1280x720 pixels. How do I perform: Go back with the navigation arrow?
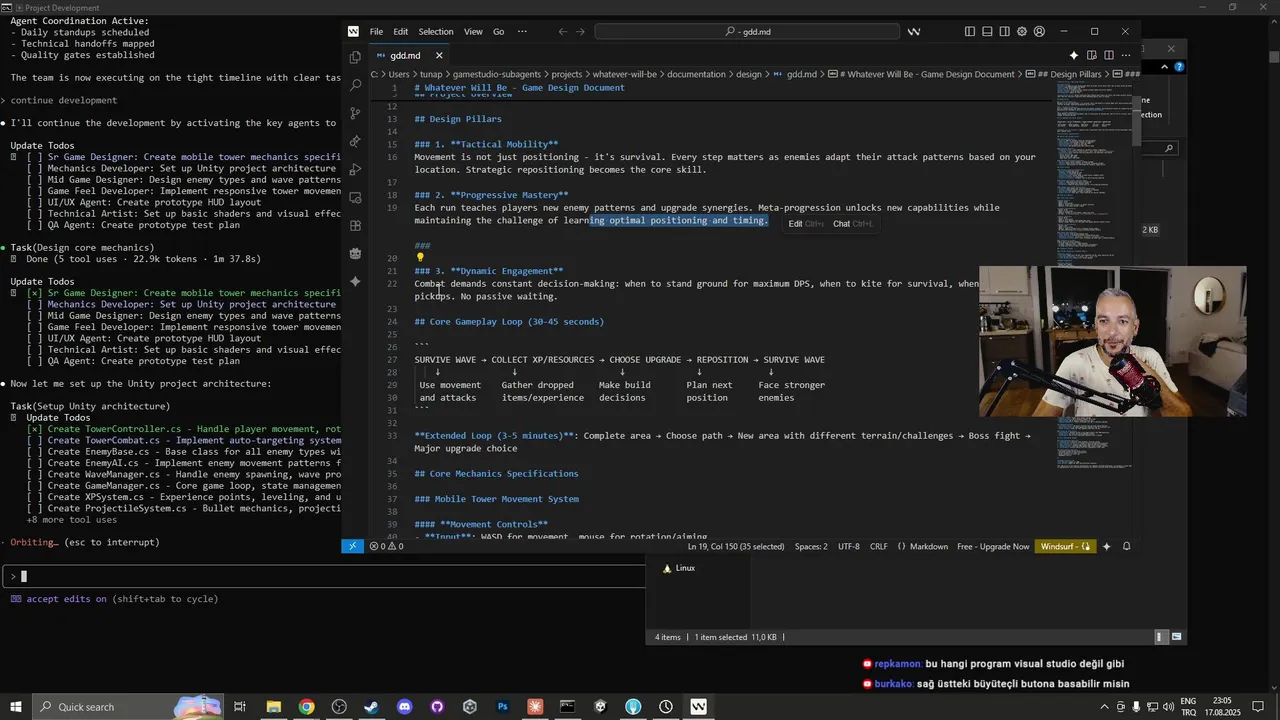point(562,31)
